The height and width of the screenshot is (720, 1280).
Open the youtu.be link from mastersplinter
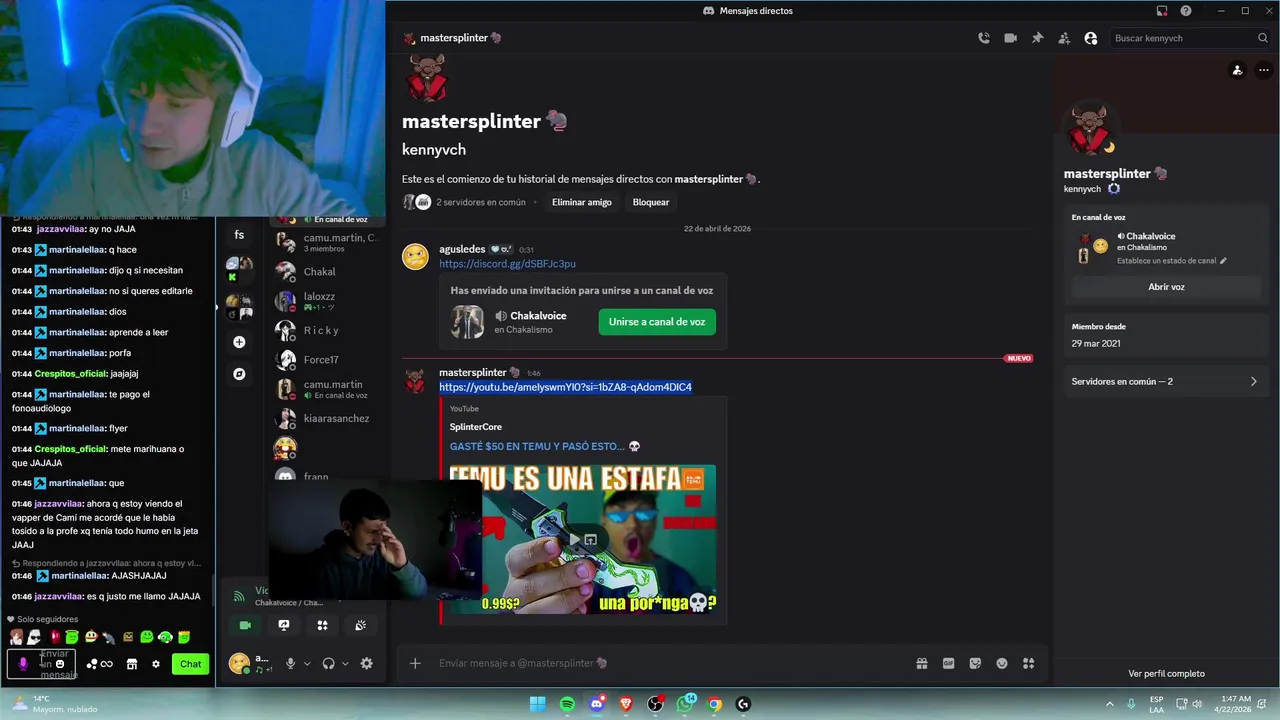[565, 387]
